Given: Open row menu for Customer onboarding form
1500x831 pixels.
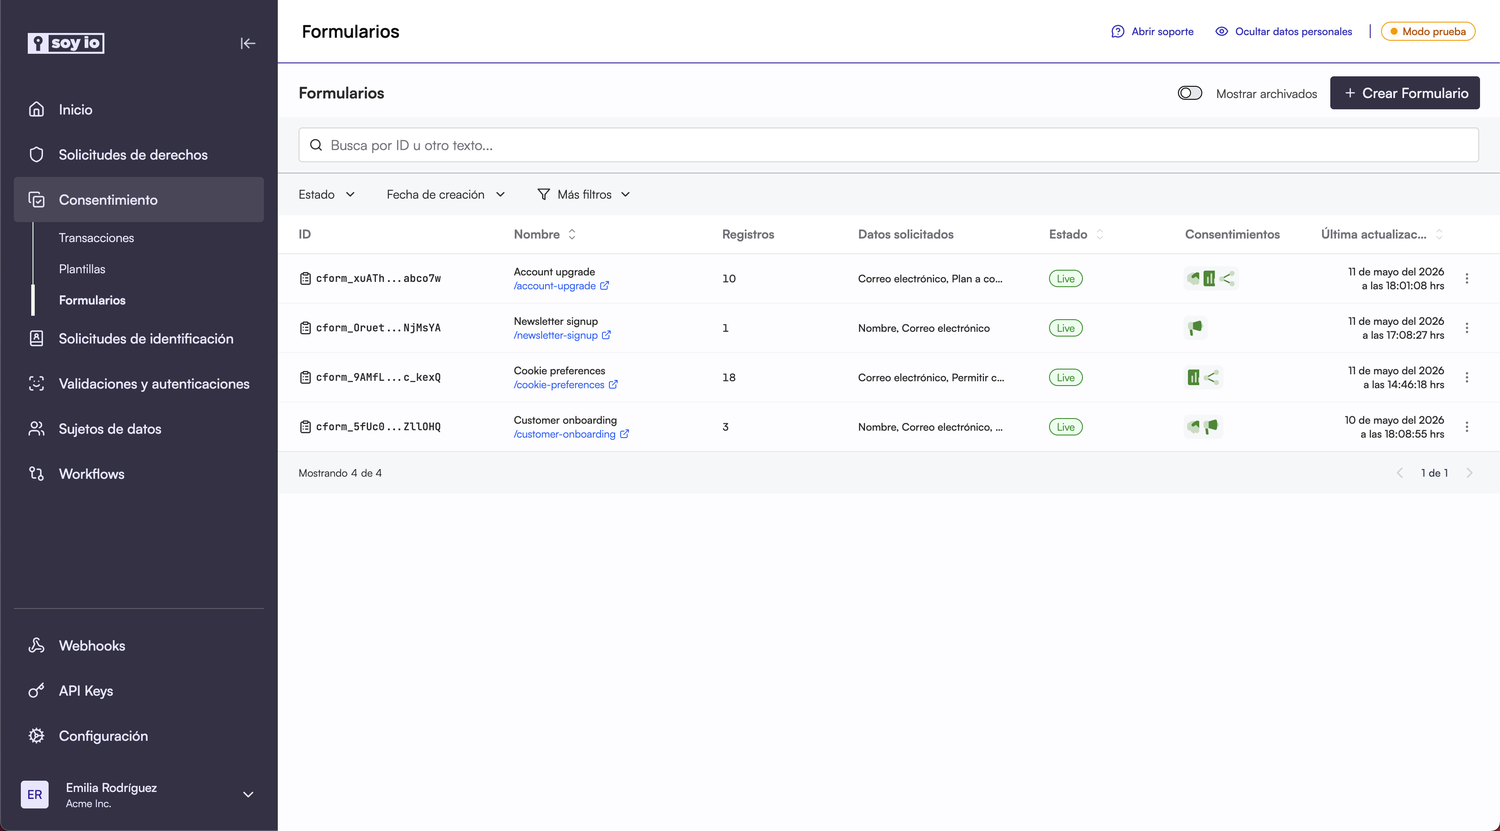Looking at the screenshot, I should [x=1467, y=427].
